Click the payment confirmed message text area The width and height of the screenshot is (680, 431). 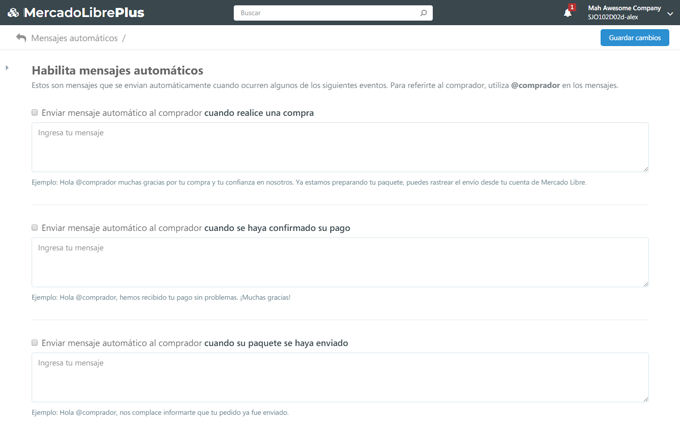pyautogui.click(x=340, y=262)
